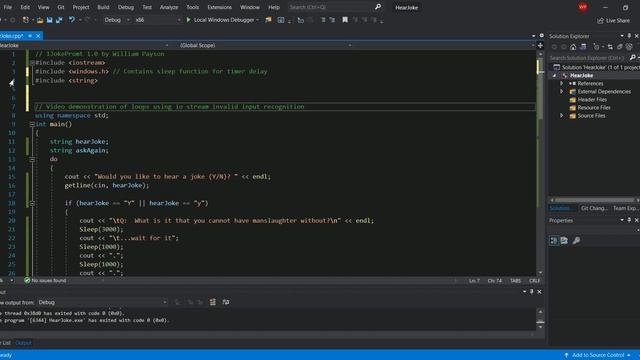Switch to the Output tab

coord(23,343)
